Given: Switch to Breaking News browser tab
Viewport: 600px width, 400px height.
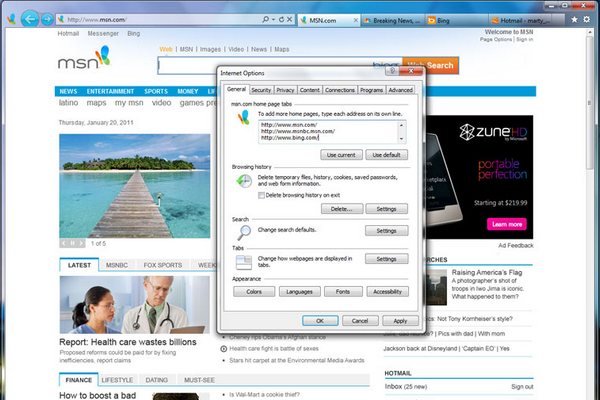Looking at the screenshot, I should coord(392,21).
